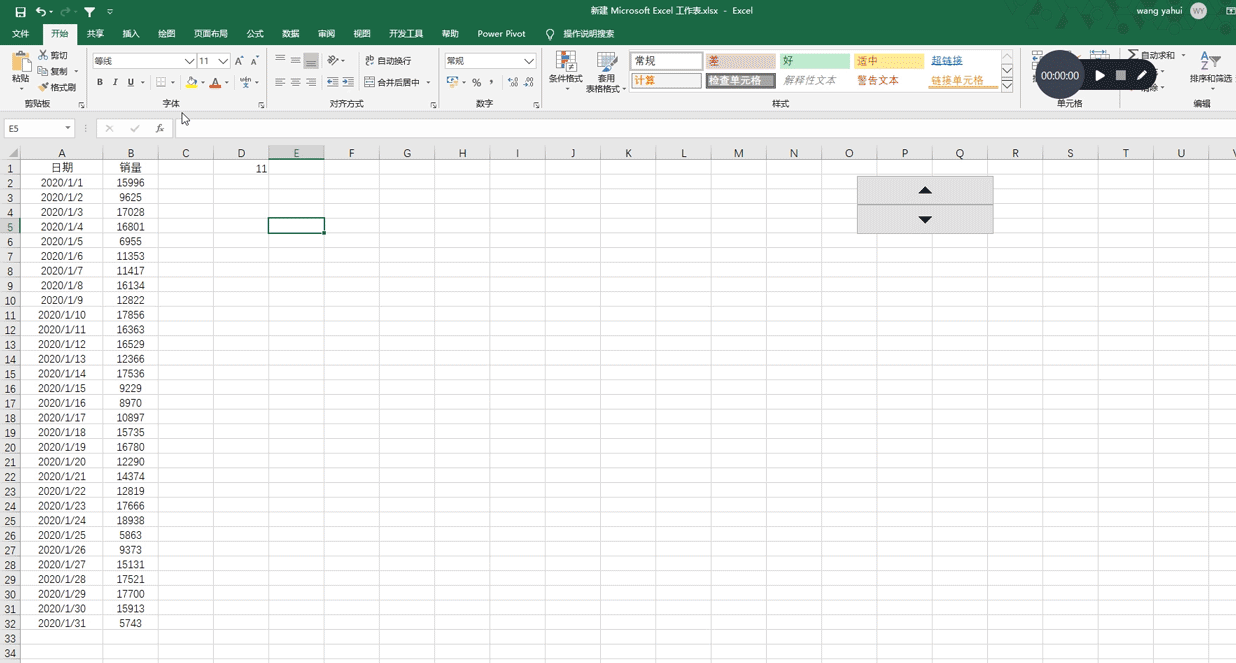1236x663 pixels.
Task: Open the Page Layout (页面布局) tab
Action: click(x=211, y=34)
